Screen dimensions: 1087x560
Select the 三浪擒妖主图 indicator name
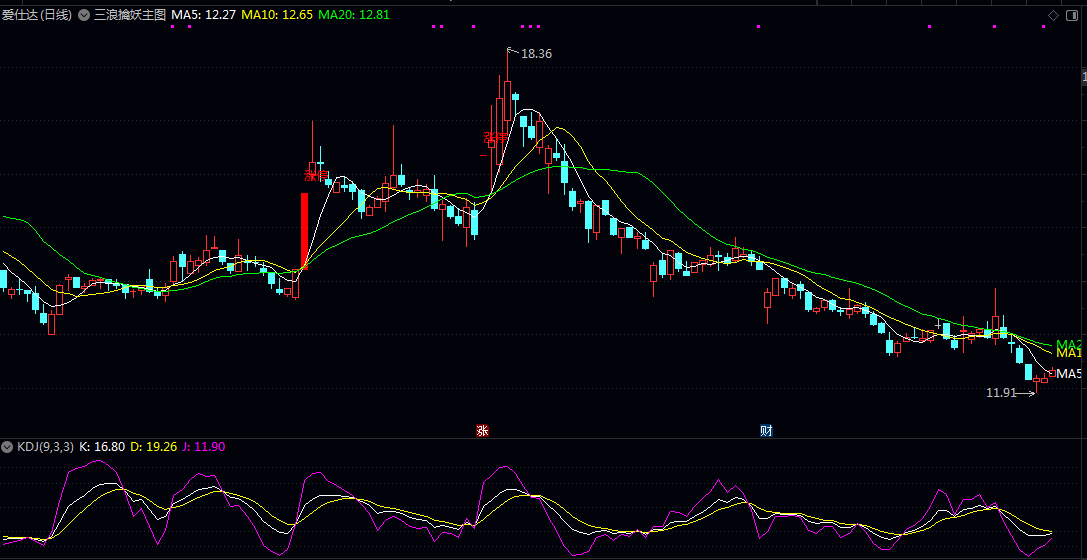pyautogui.click(x=129, y=15)
